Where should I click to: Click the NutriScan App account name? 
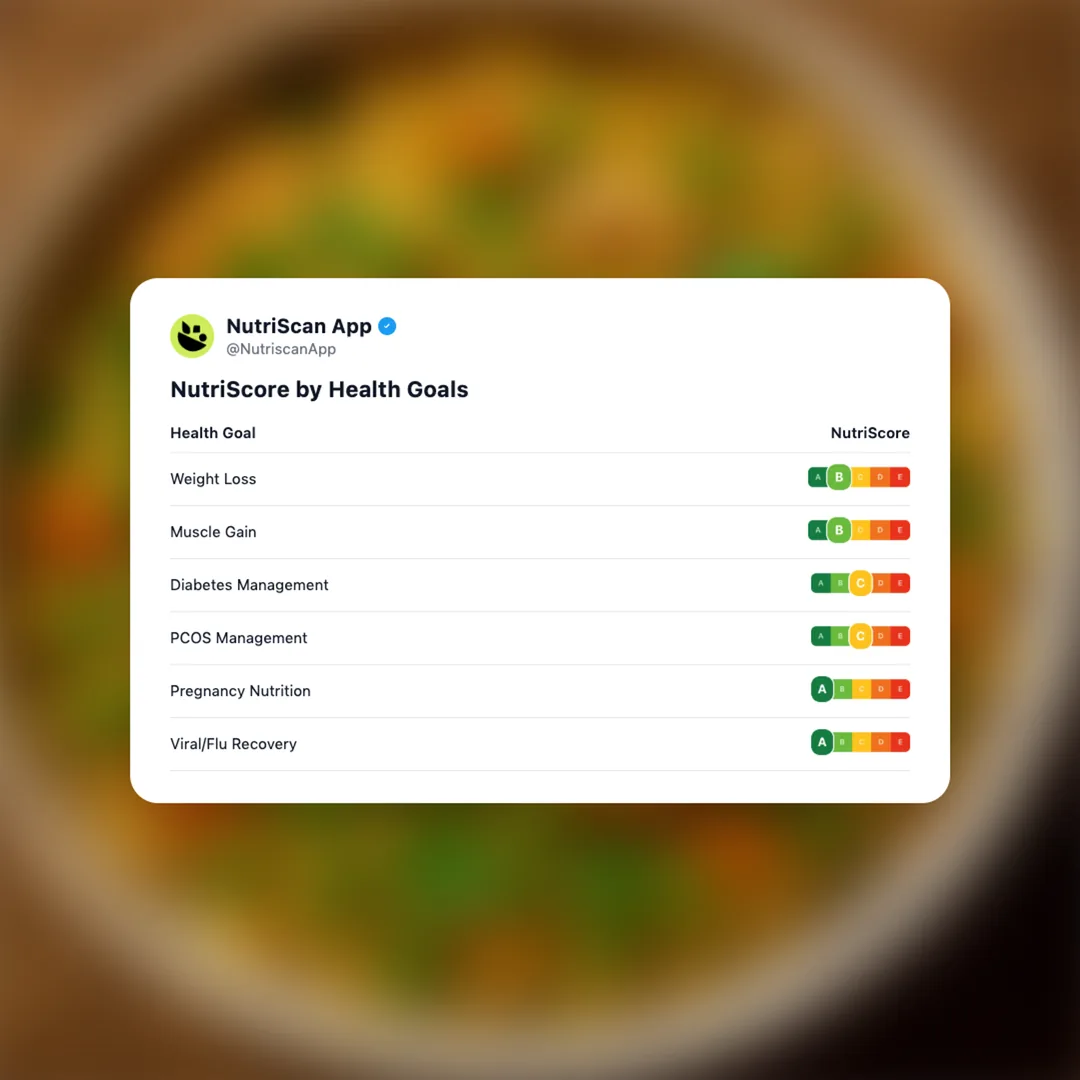click(x=300, y=326)
